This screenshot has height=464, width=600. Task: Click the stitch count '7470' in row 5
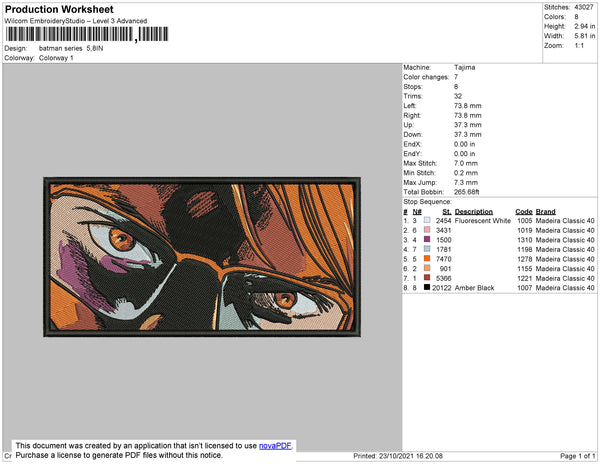(x=444, y=259)
